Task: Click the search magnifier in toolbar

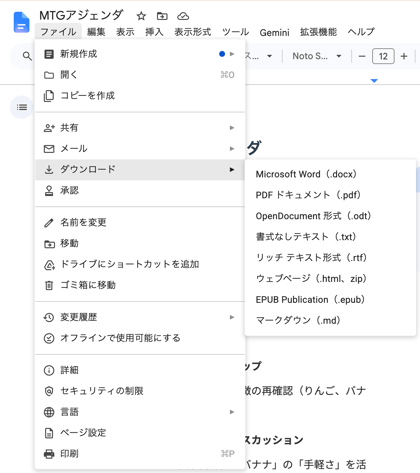Action: click(27, 56)
